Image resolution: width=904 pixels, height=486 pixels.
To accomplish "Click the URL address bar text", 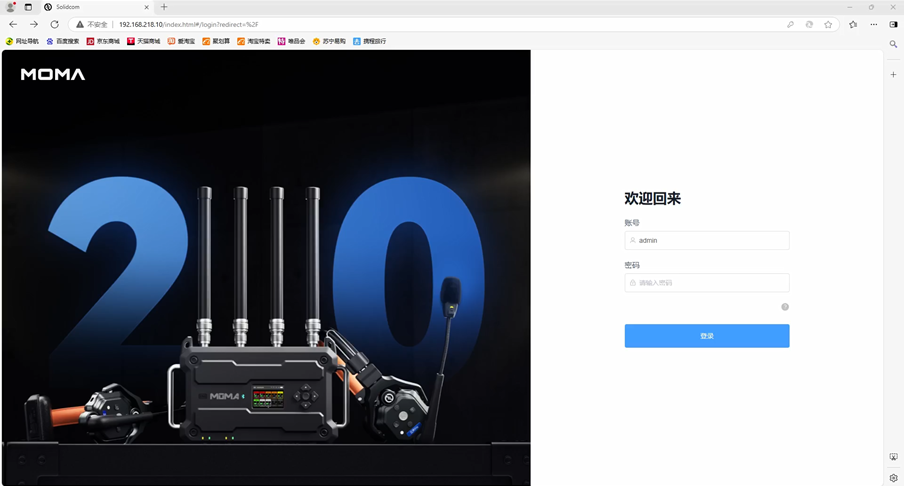I will pyautogui.click(x=189, y=25).
